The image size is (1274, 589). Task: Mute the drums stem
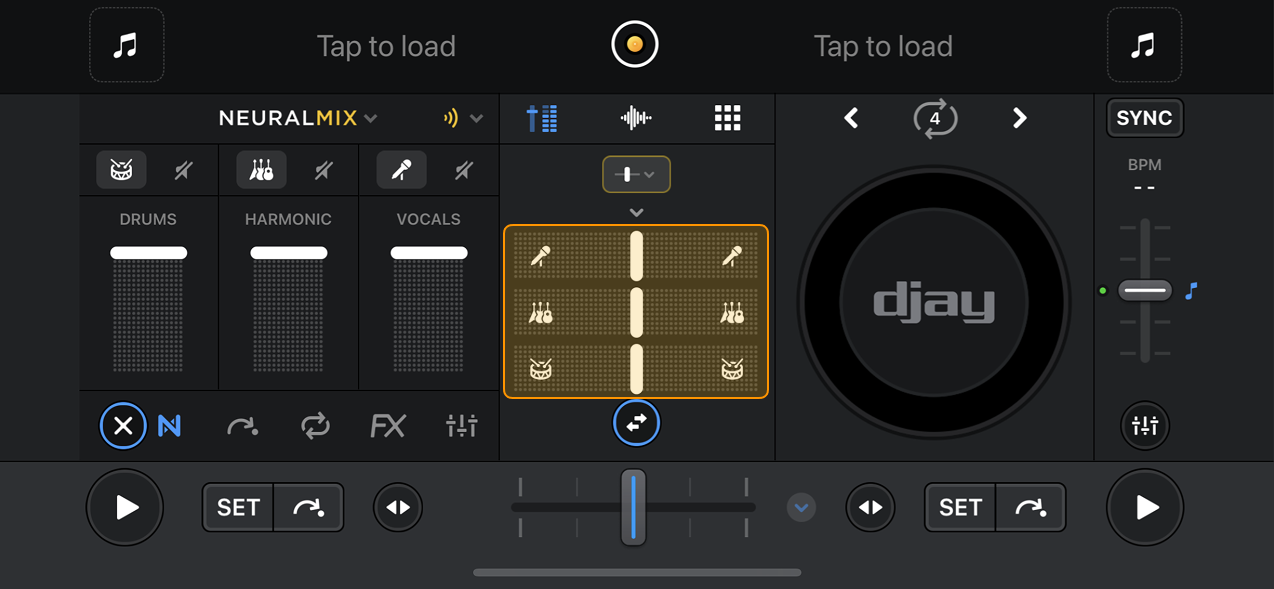[183, 169]
